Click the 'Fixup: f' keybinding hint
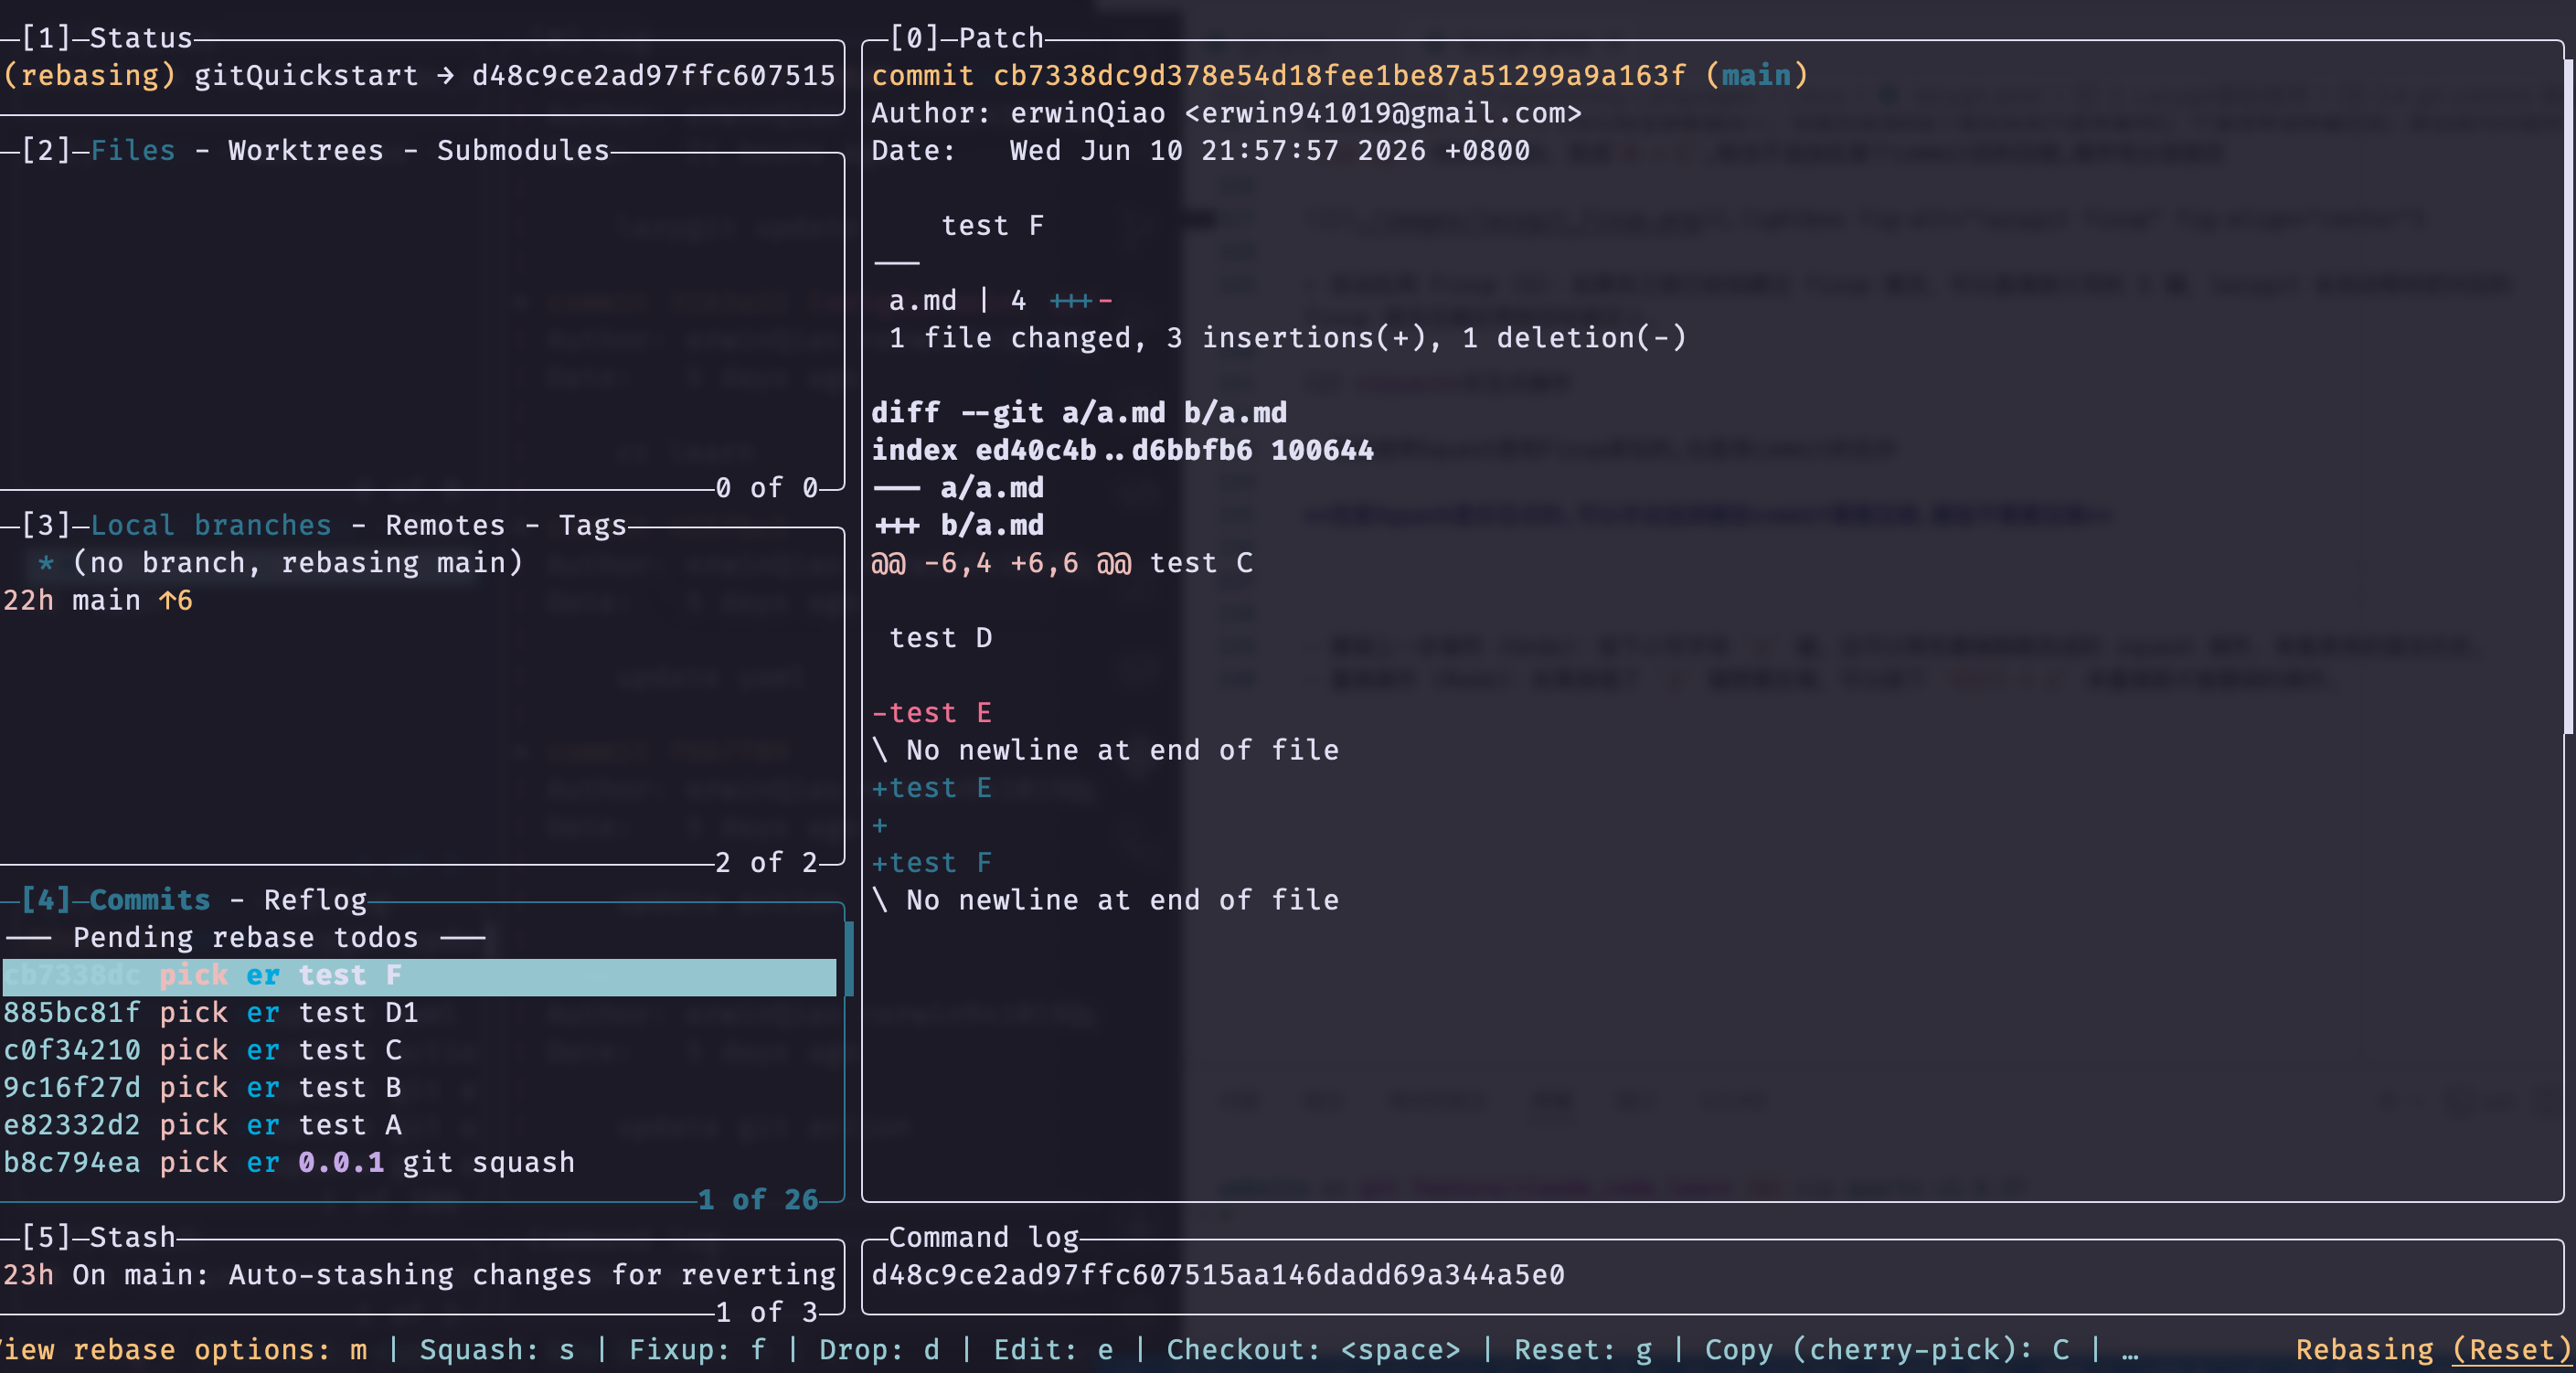Screen dimensions: 2576x1373 coord(697,1350)
